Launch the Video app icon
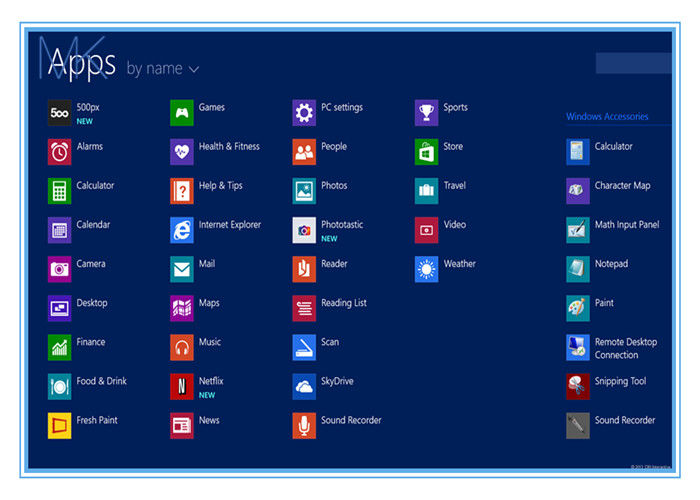Viewport: 700px width, 500px height. (426, 230)
